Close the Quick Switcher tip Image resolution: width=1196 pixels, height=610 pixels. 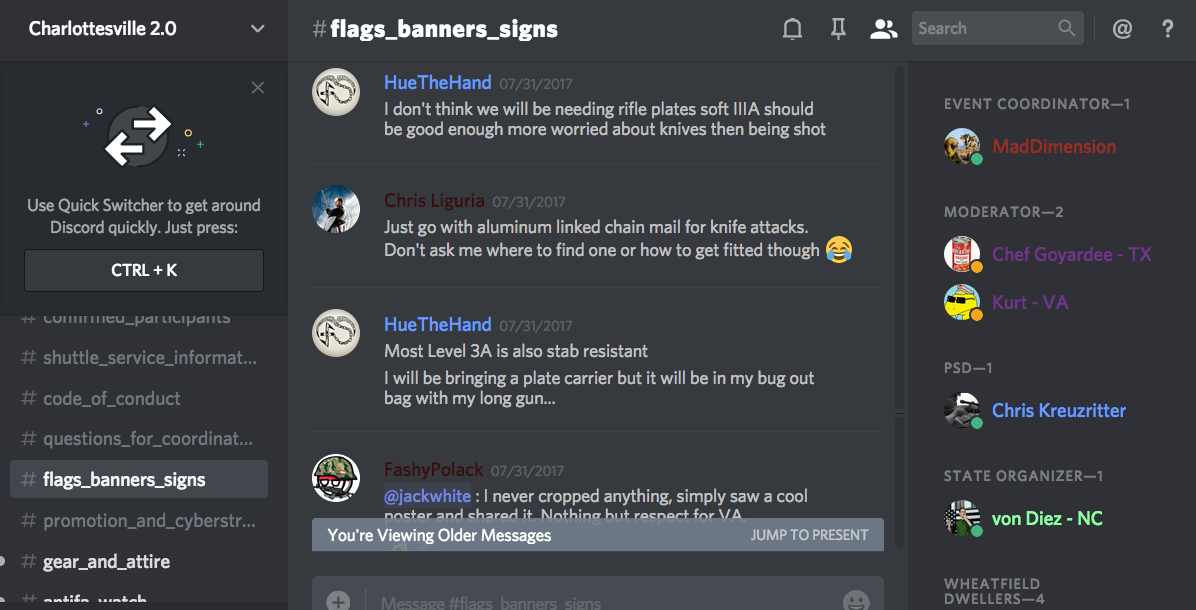click(x=258, y=88)
